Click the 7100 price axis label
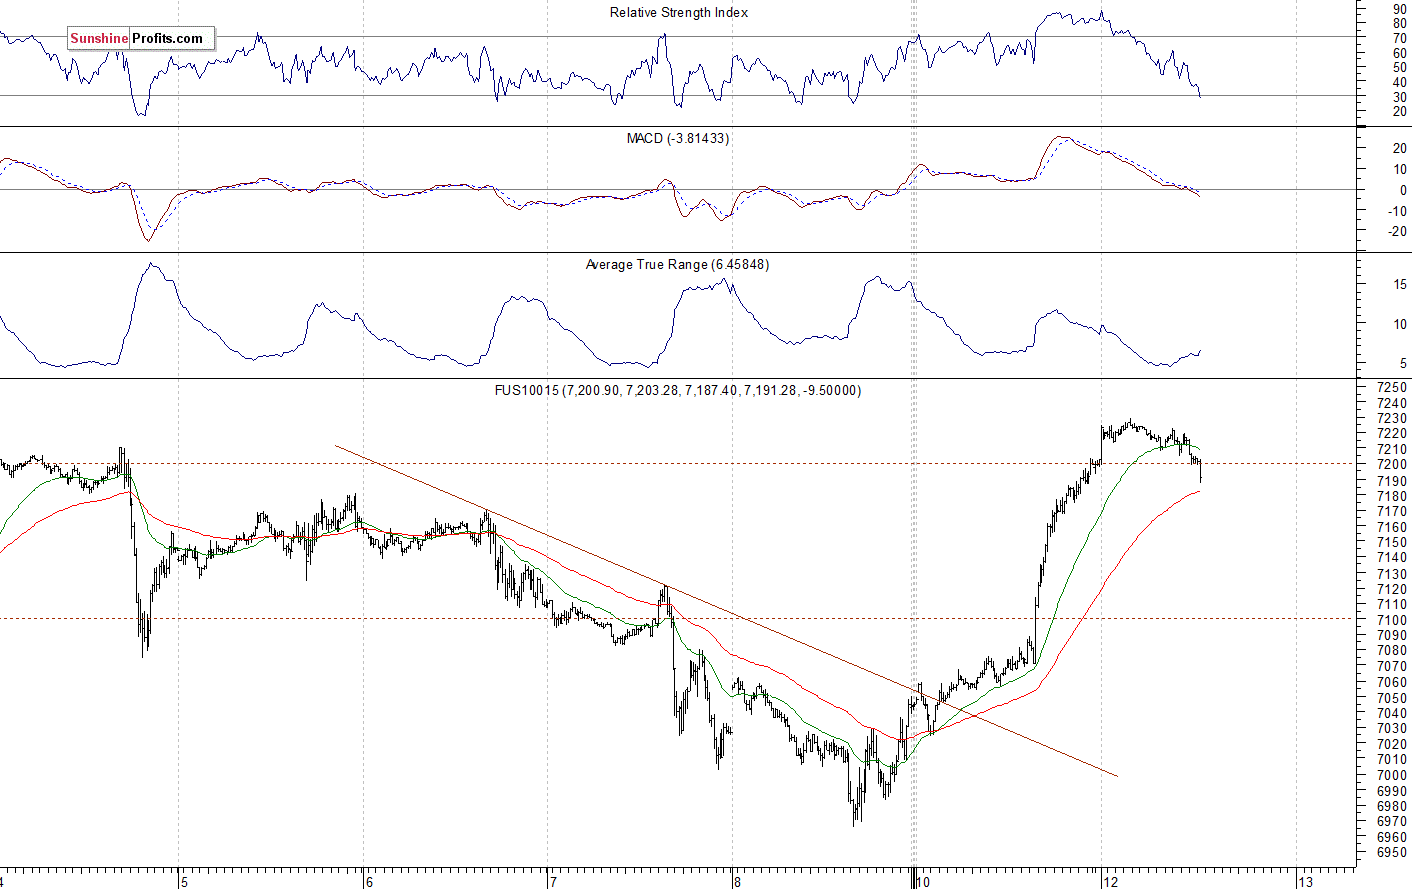 tap(1392, 621)
